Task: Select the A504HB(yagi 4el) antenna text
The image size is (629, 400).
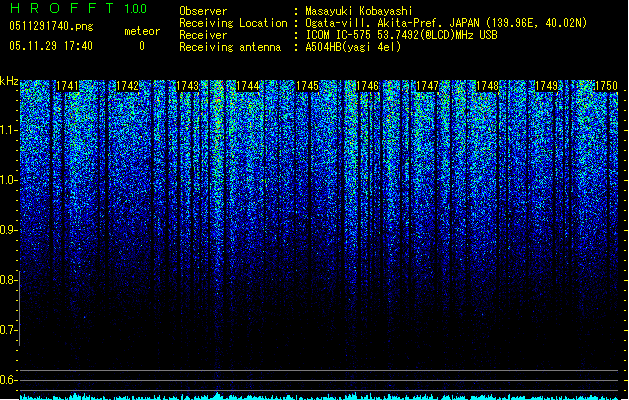Action: (353, 47)
